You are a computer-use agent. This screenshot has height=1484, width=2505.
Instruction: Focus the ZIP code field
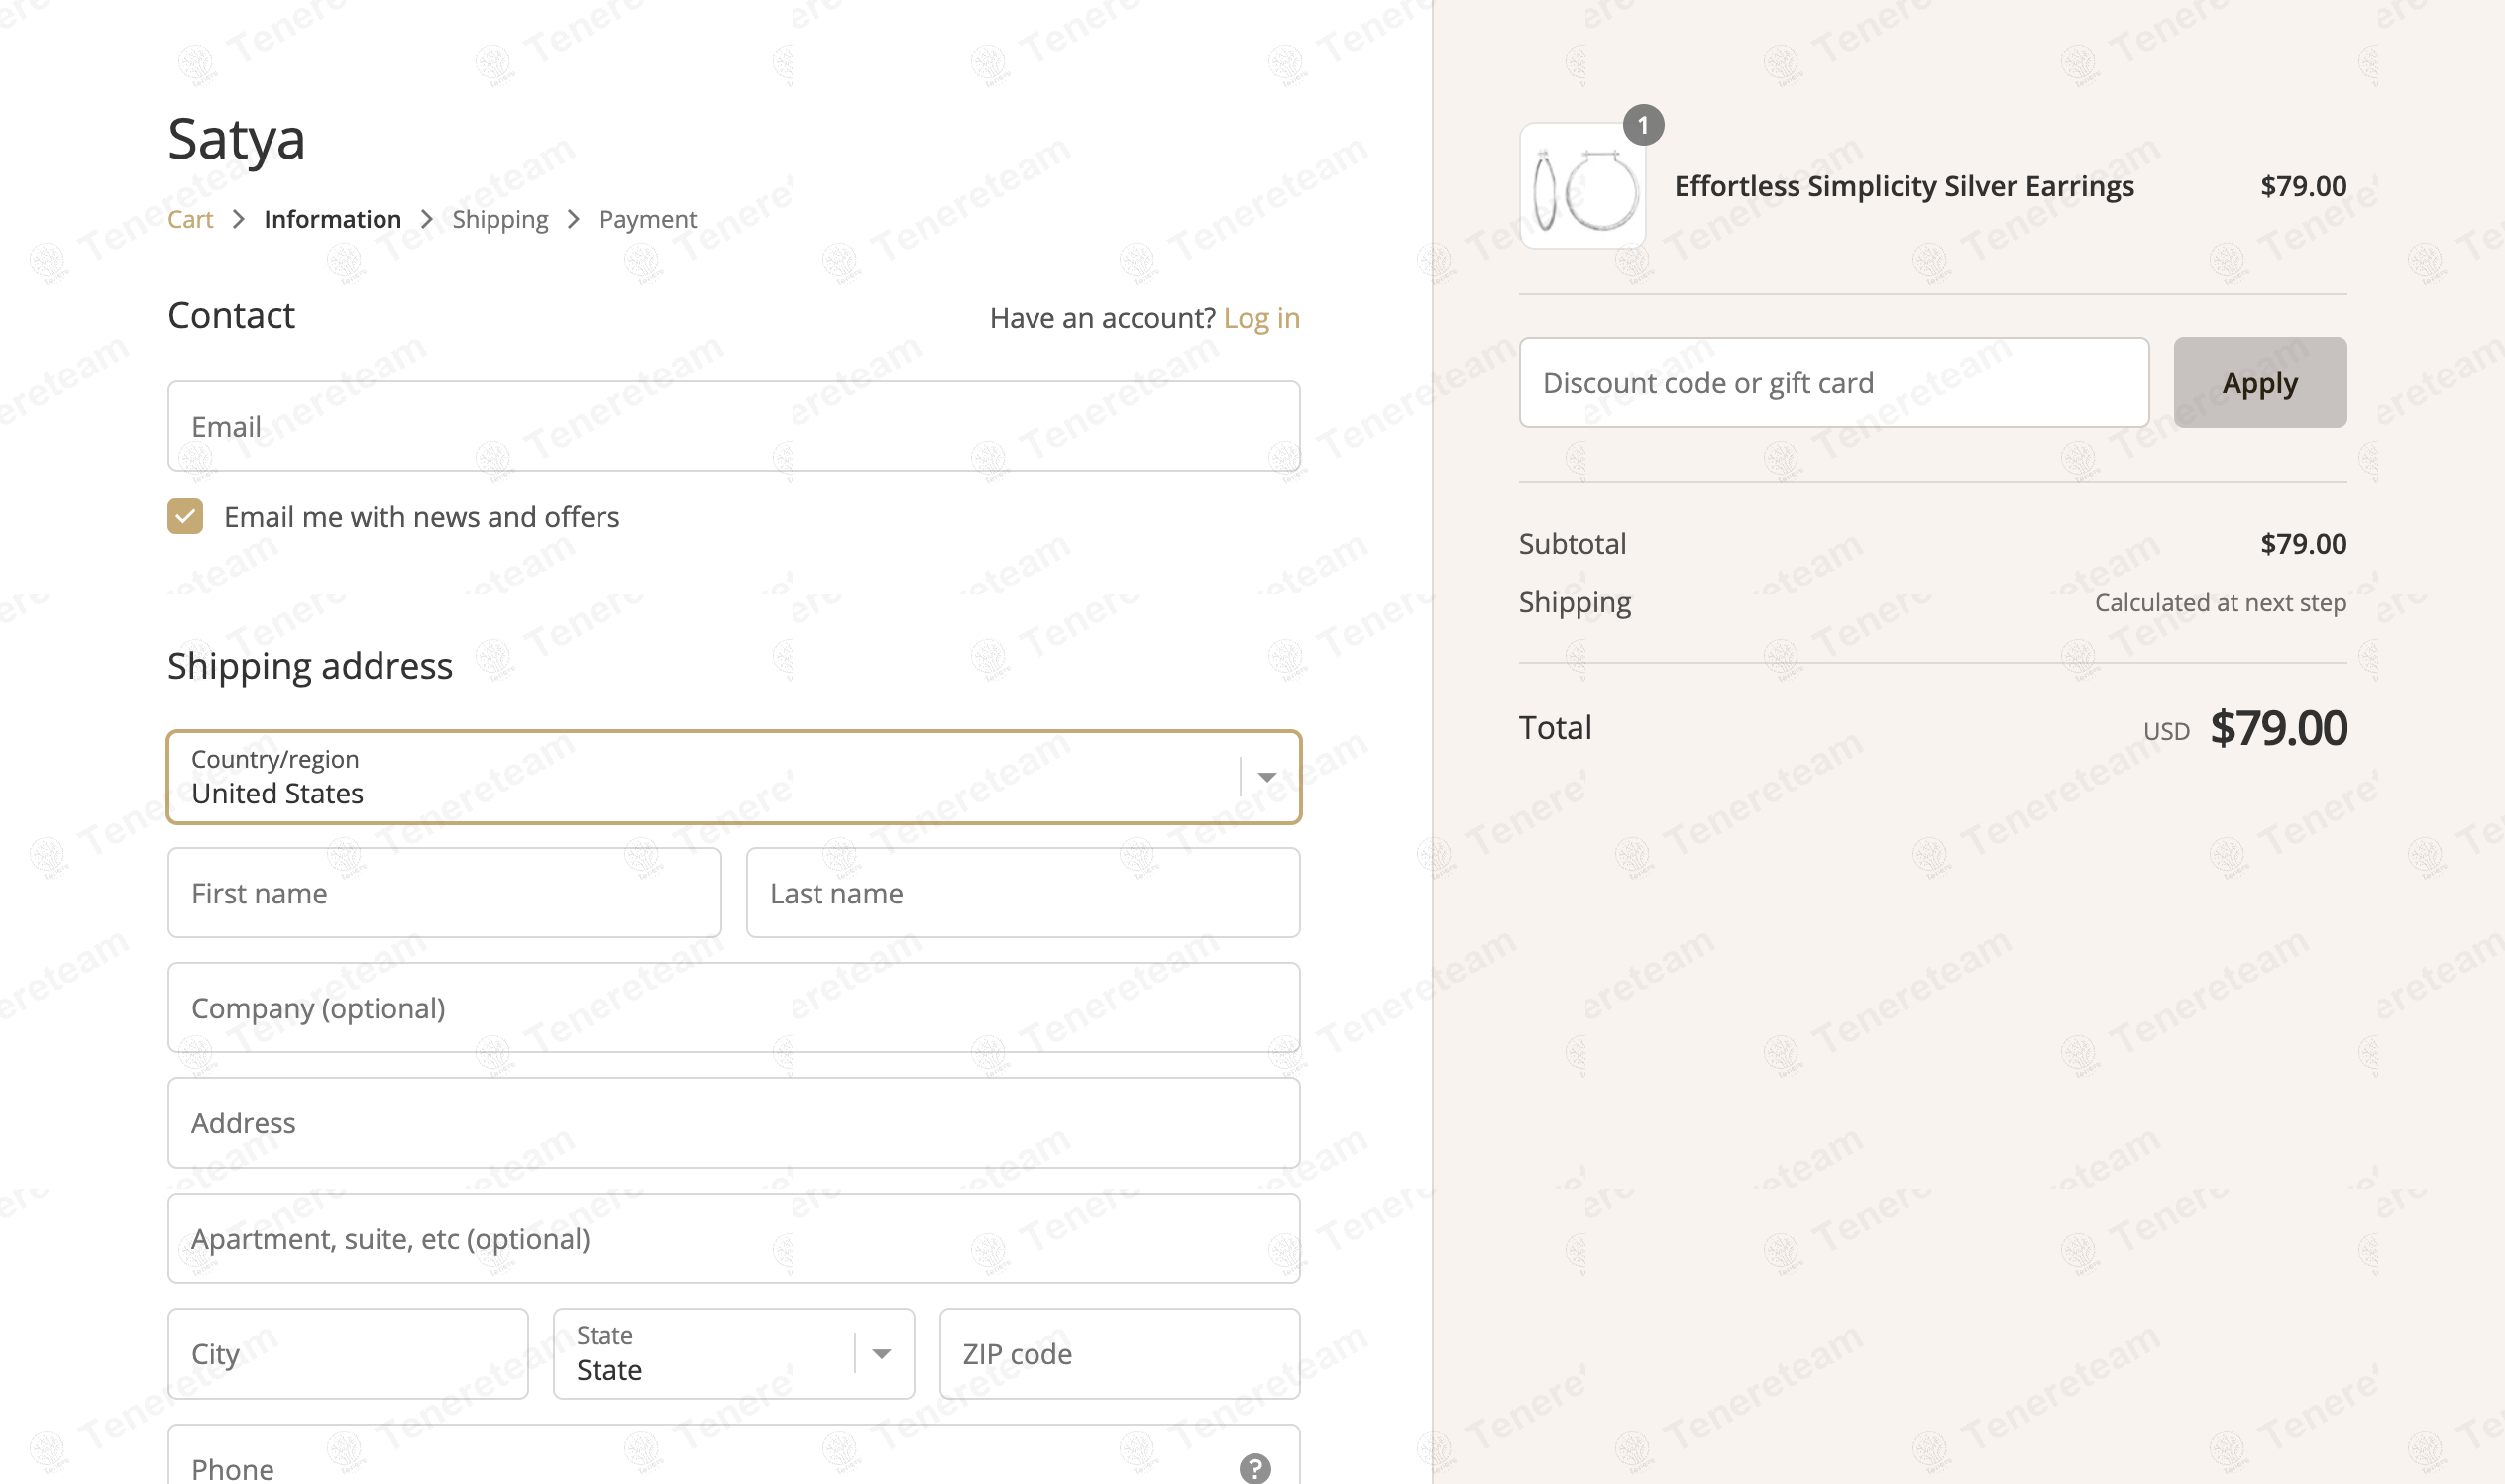coord(1120,1353)
